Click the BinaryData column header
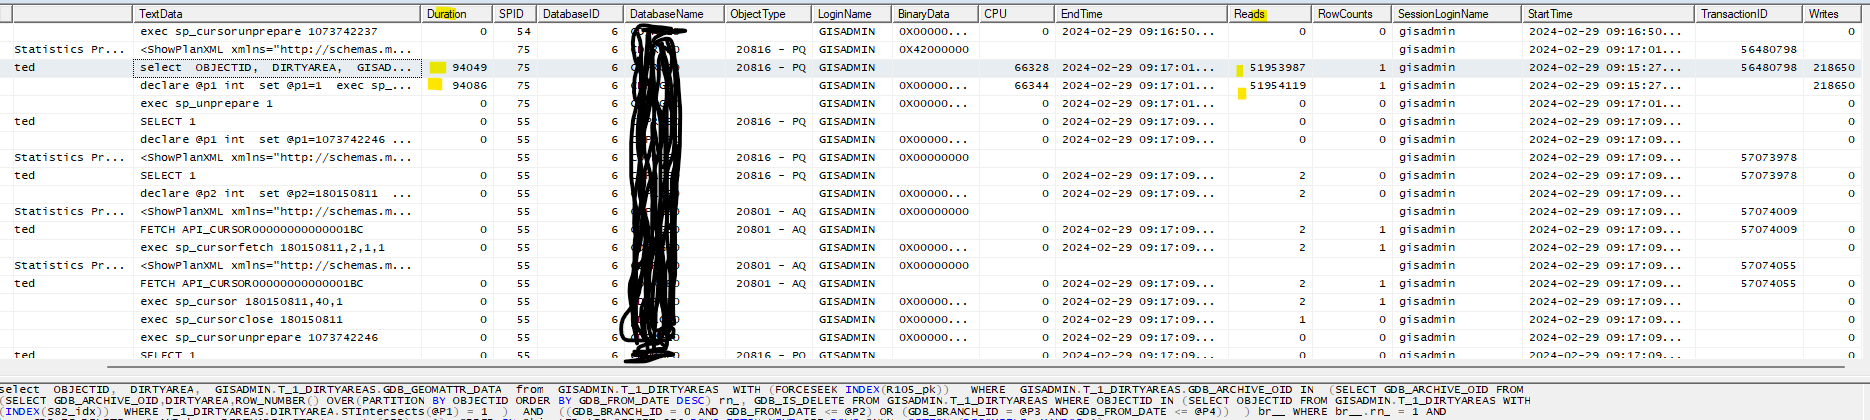This screenshot has height=420, width=1870. pyautogui.click(x=934, y=14)
